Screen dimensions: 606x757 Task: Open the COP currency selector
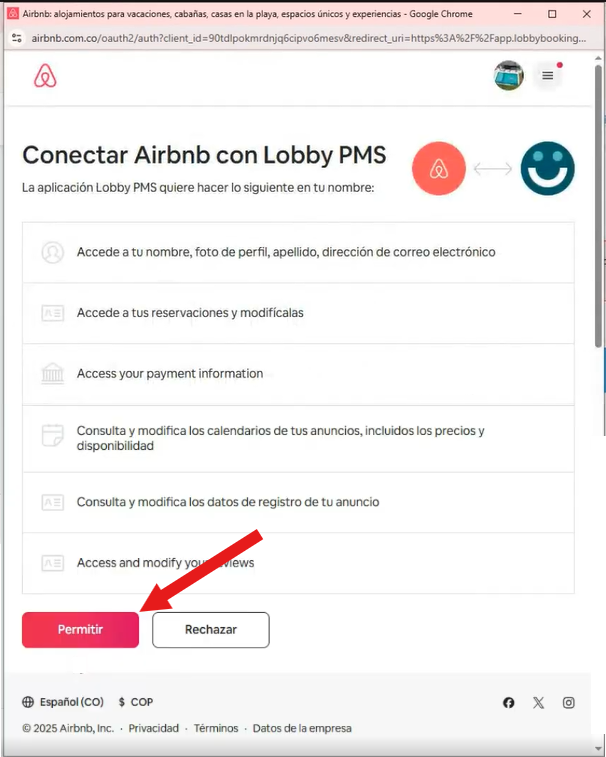135,702
